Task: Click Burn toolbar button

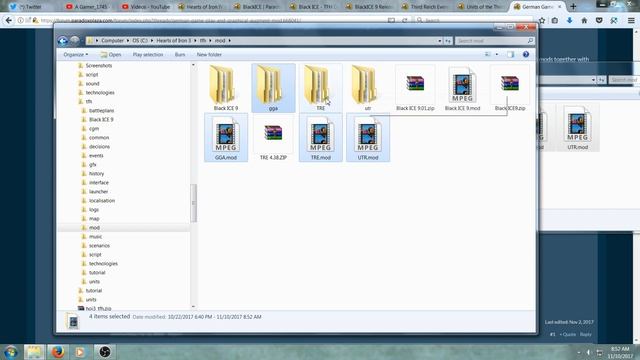Action: [x=180, y=54]
